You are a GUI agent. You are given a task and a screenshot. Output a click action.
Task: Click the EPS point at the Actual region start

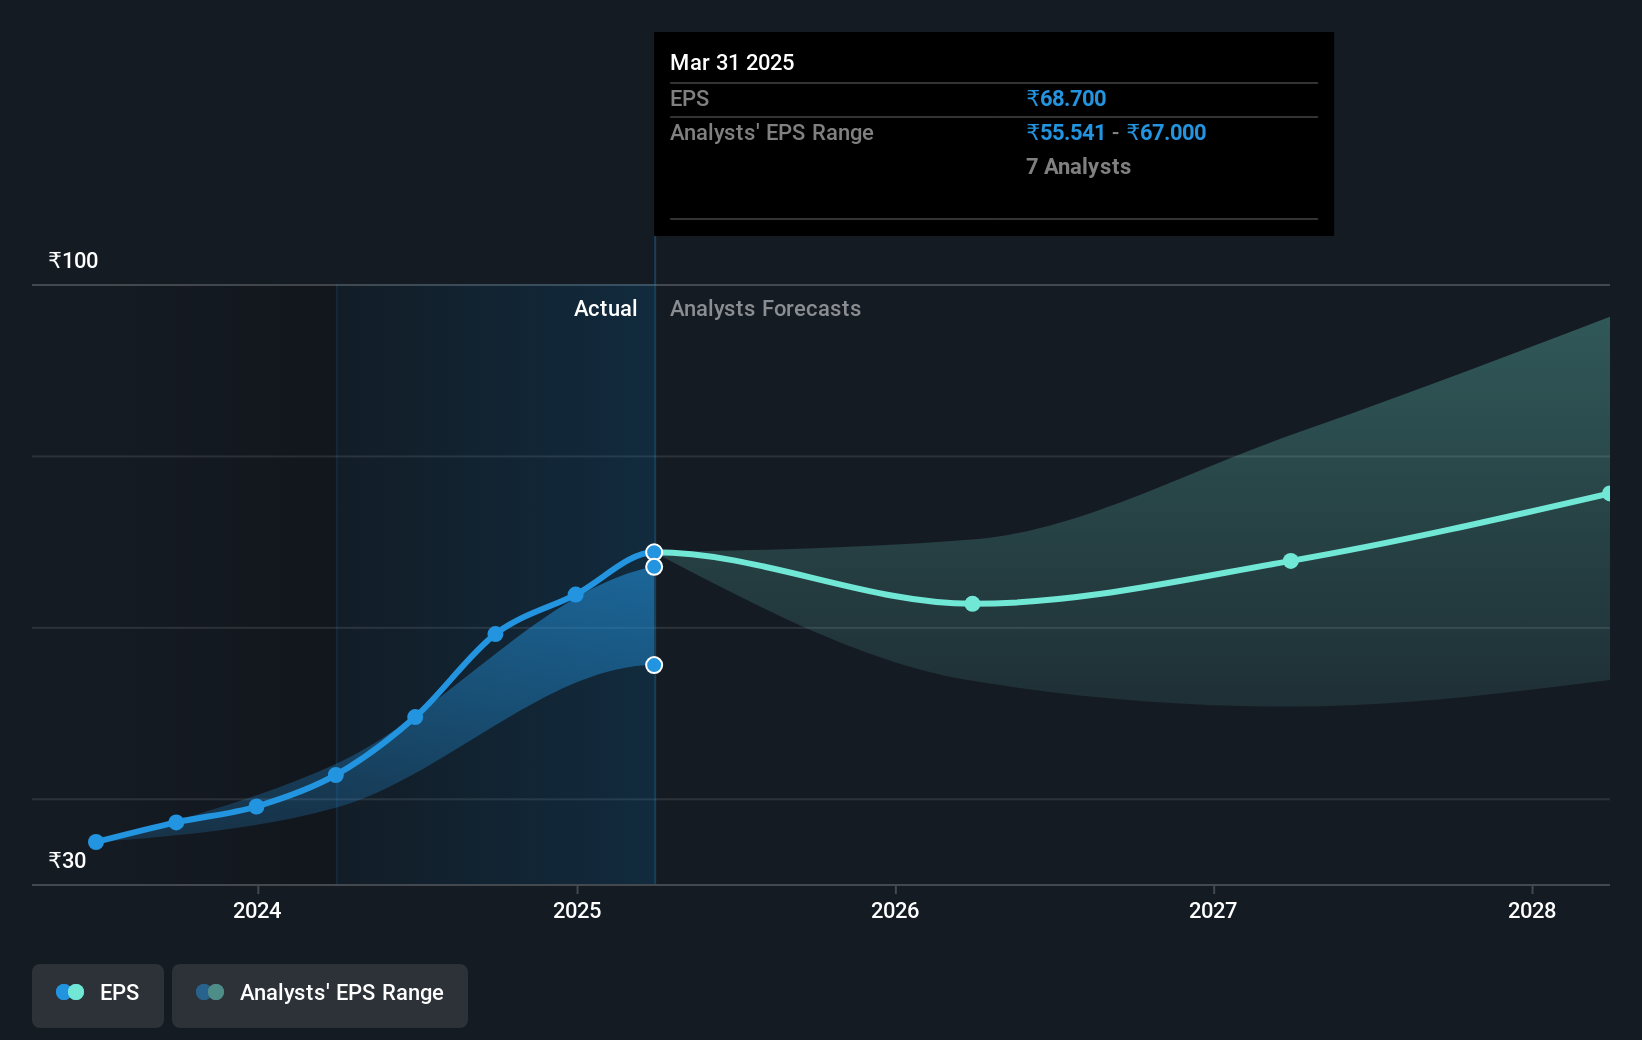coord(336,775)
